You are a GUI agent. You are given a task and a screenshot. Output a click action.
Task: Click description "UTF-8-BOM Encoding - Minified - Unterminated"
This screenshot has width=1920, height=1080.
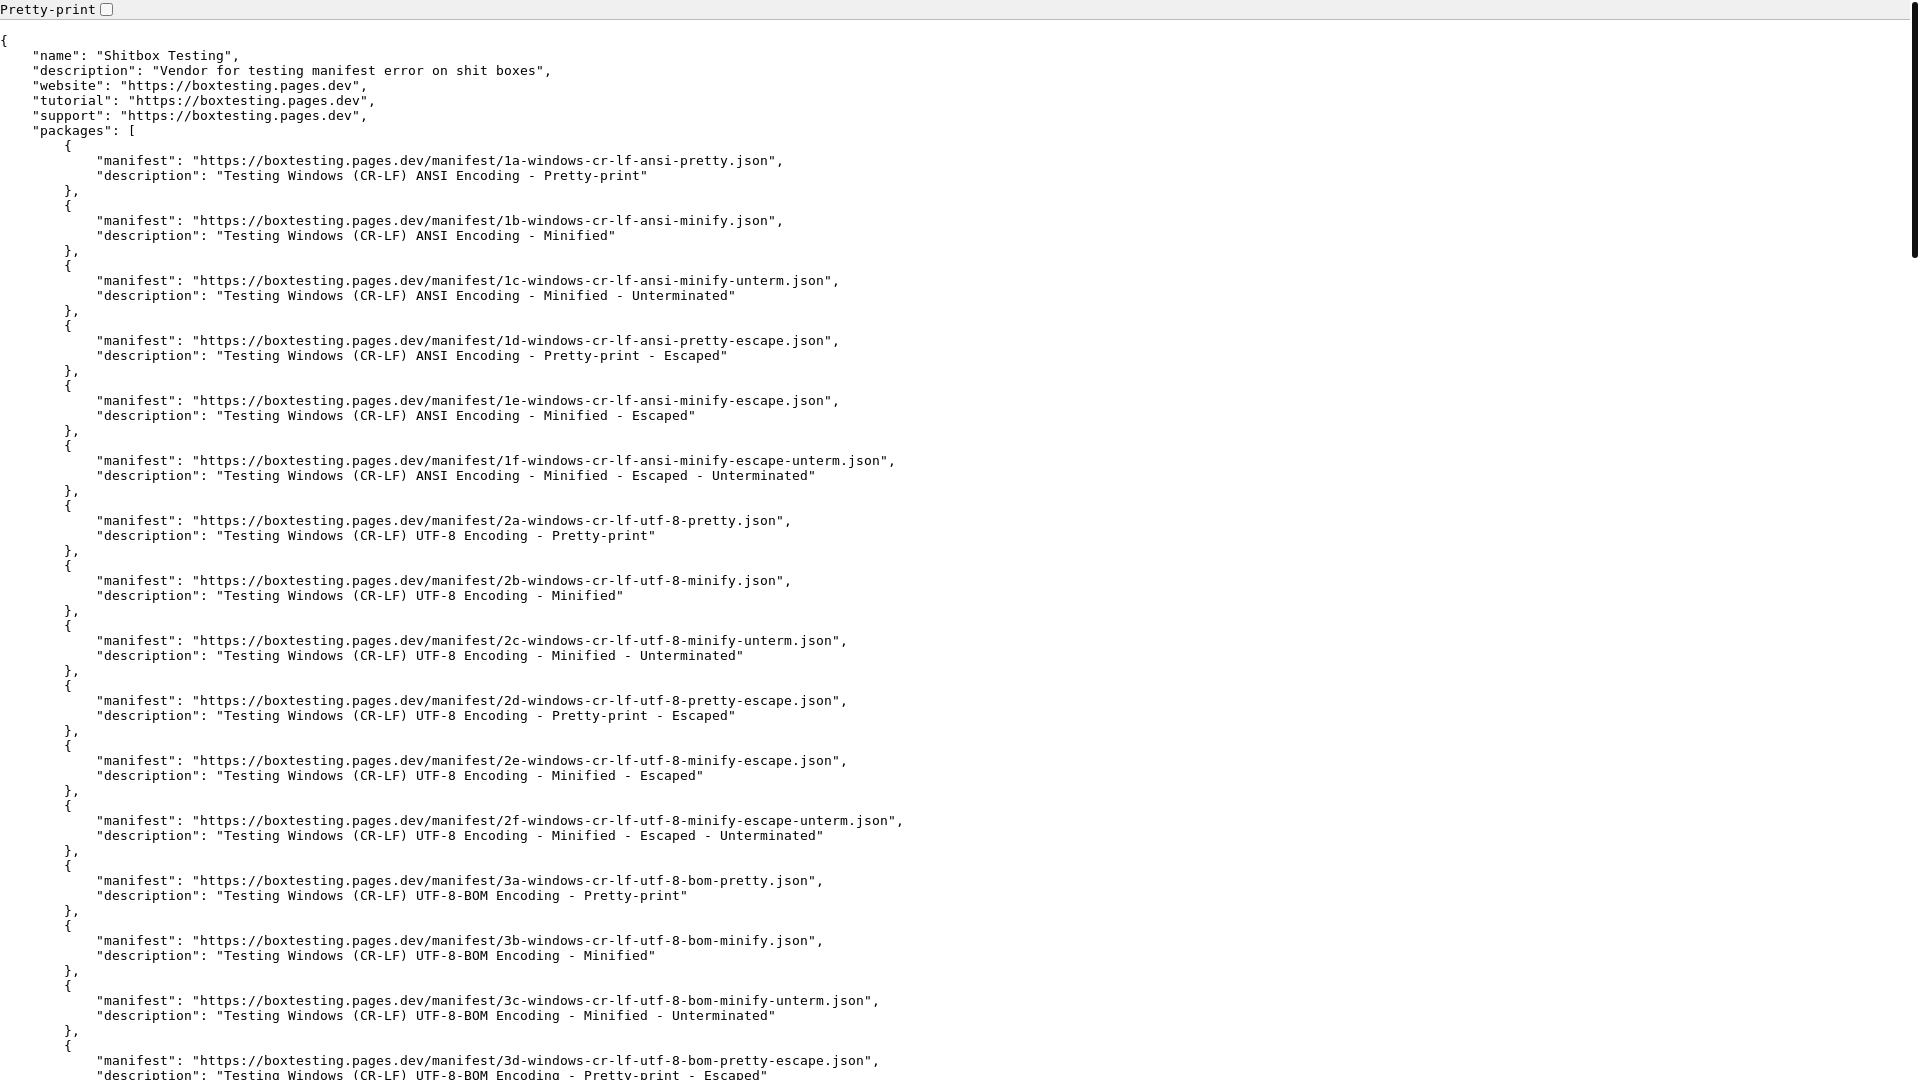coord(436,1016)
